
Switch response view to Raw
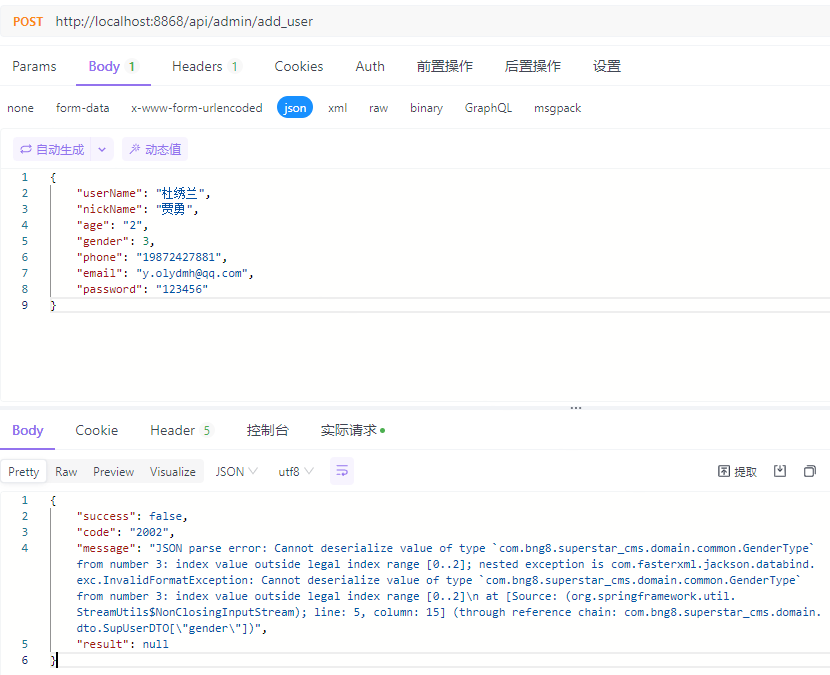pyautogui.click(x=66, y=471)
